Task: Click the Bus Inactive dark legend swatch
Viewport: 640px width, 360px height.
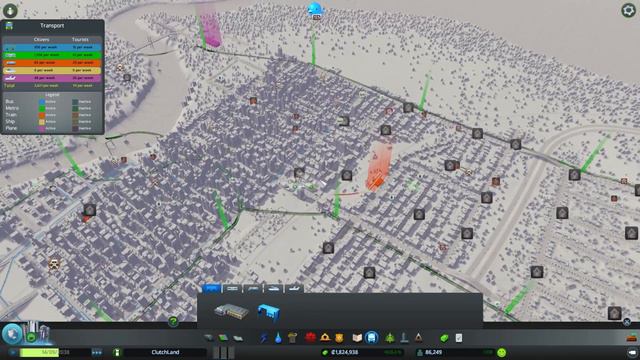Action: point(75,102)
